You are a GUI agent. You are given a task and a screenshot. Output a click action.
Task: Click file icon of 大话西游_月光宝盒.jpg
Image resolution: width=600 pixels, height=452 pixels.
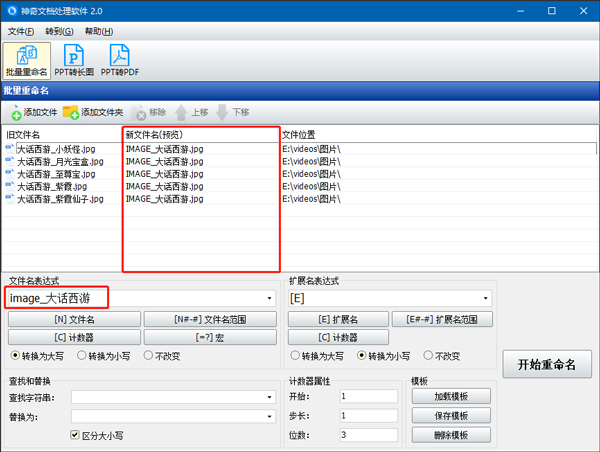pos(10,161)
